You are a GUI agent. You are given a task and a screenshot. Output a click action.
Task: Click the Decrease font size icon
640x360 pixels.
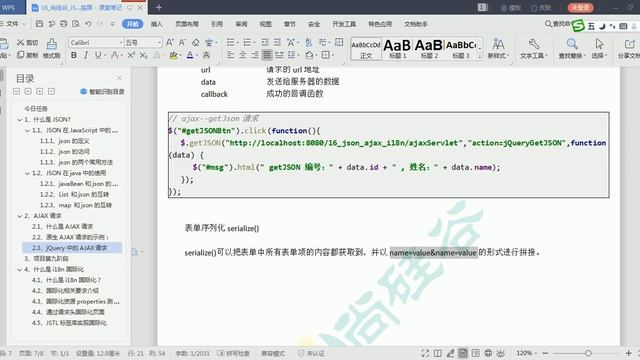182,42
